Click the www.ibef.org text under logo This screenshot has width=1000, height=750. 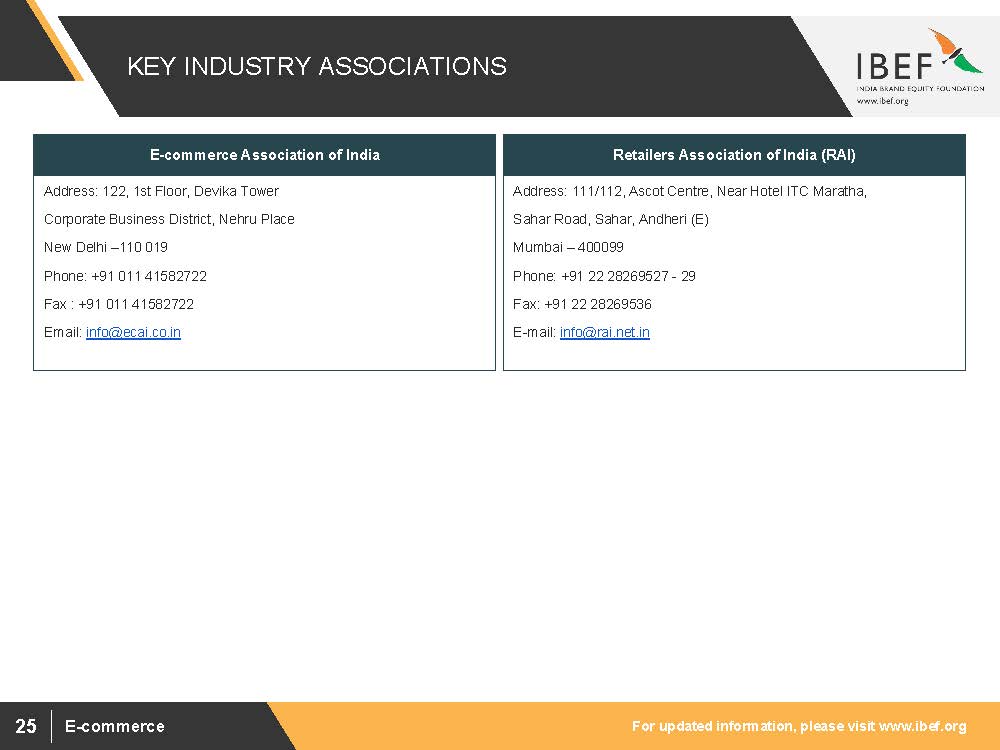point(883,101)
